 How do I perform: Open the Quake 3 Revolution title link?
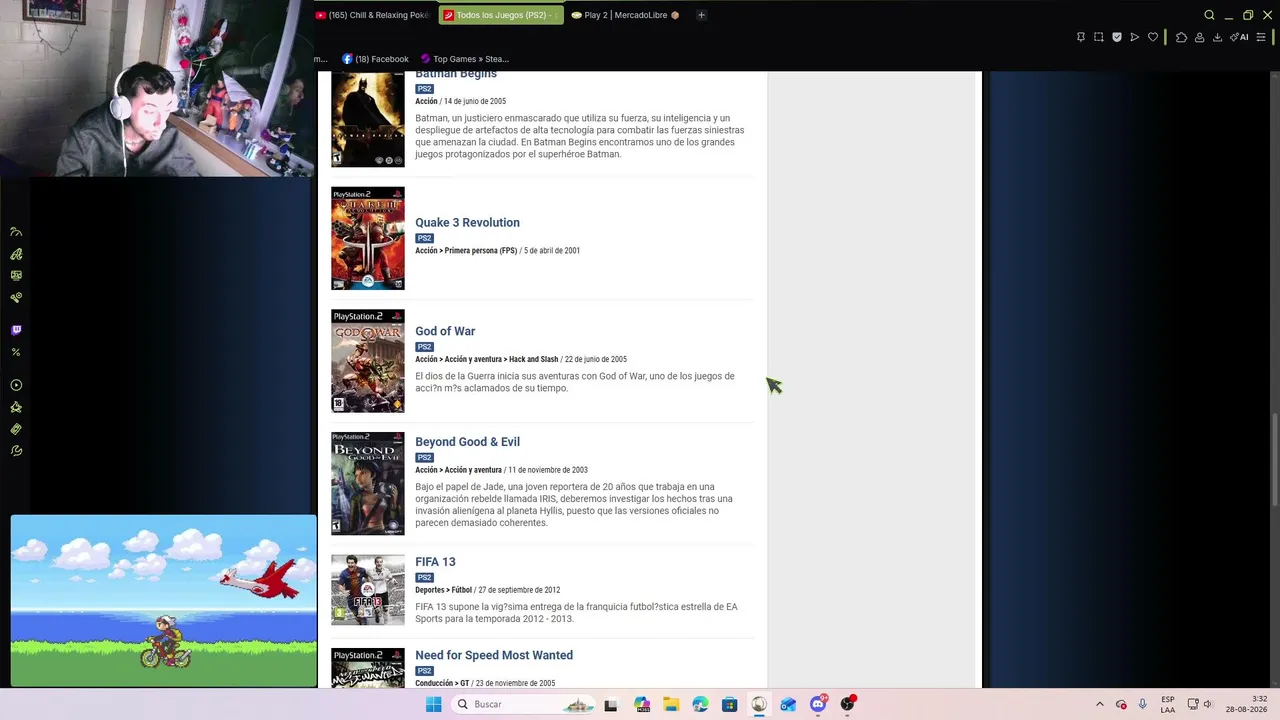click(x=467, y=223)
